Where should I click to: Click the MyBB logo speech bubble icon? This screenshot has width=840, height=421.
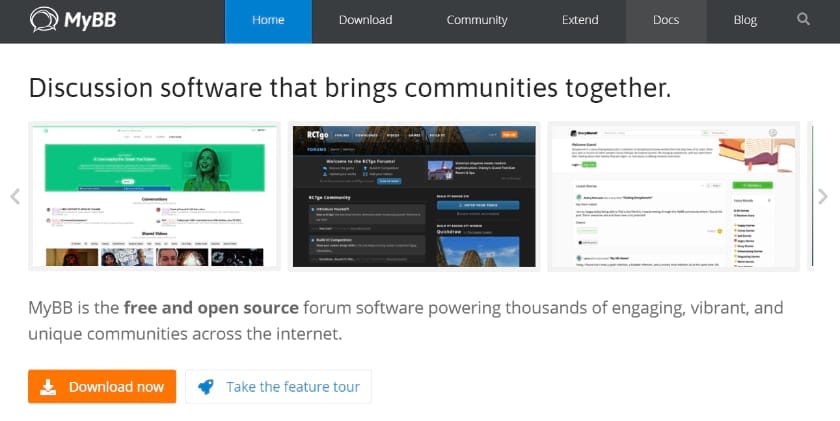click(45, 20)
